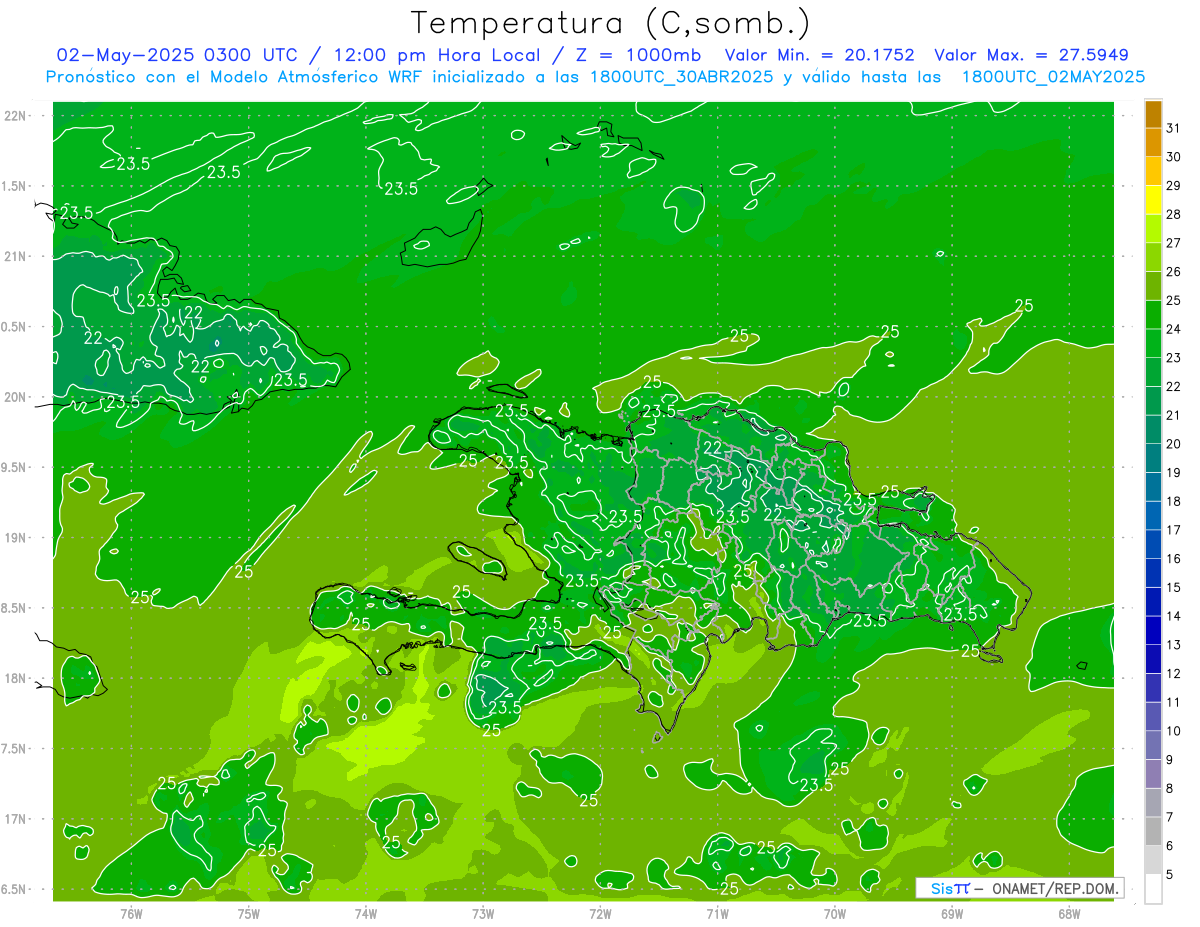This screenshot has width=1200, height=927.
Task: Click the 69W longitude axis label
Action: pyautogui.click(x=952, y=914)
